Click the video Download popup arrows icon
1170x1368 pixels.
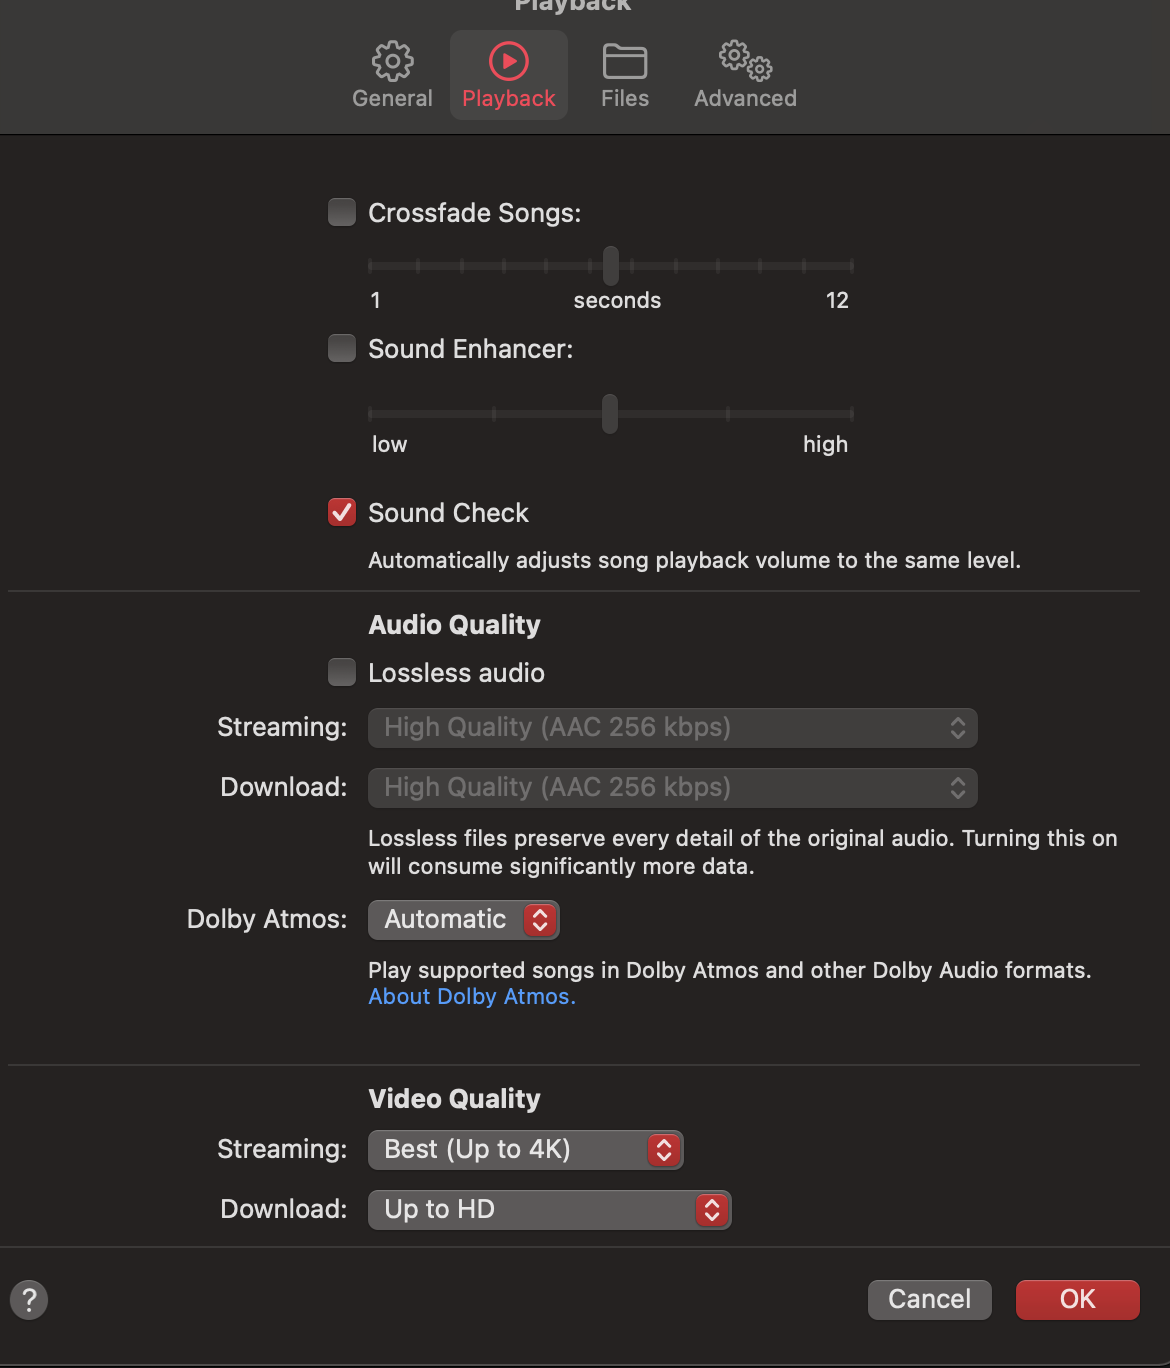[x=712, y=1210]
